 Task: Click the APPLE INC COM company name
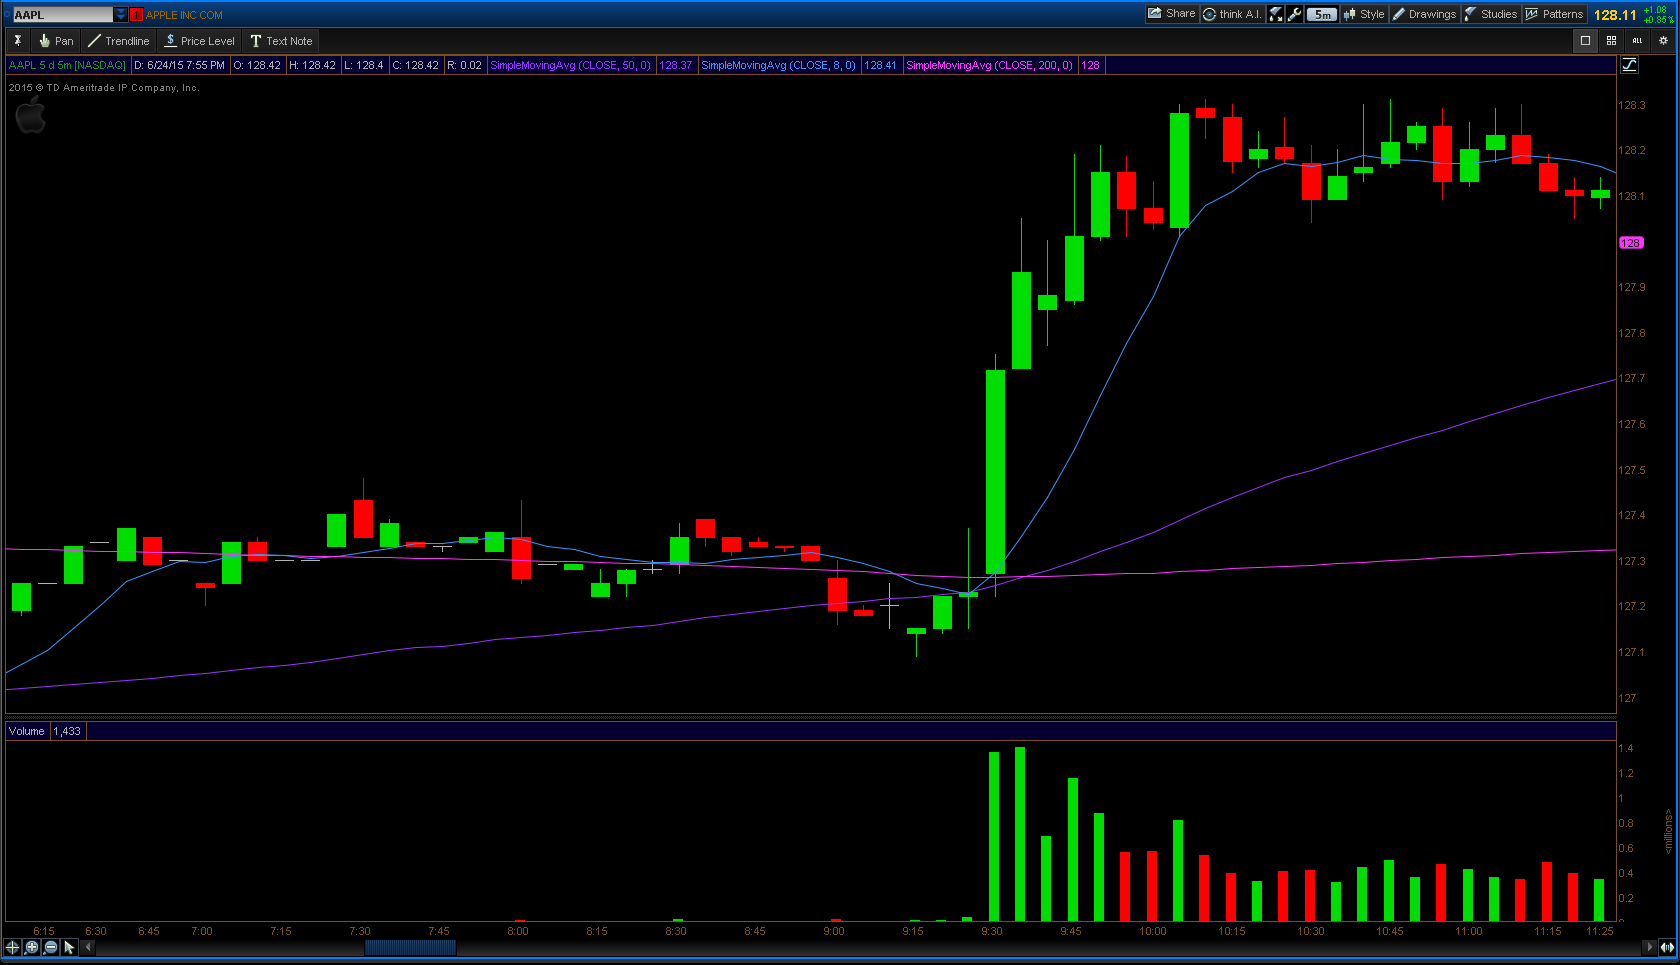tap(184, 15)
